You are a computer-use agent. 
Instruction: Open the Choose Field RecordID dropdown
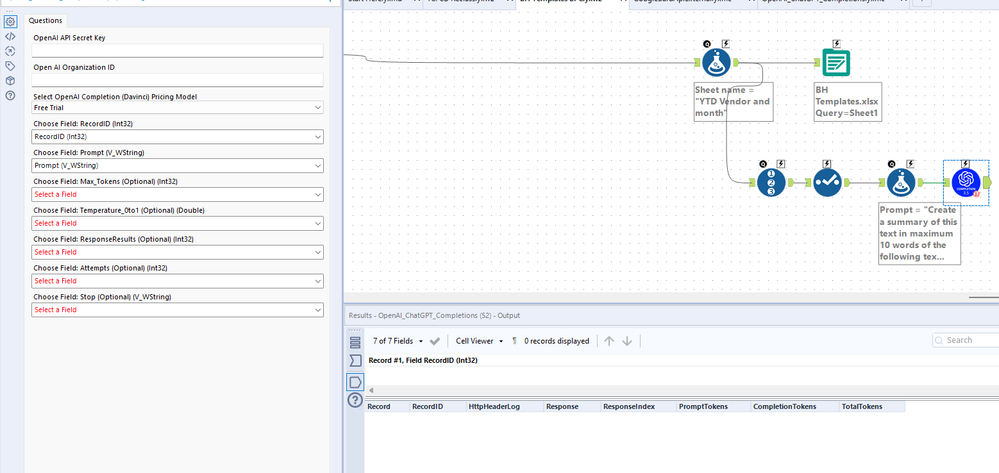tap(178, 136)
